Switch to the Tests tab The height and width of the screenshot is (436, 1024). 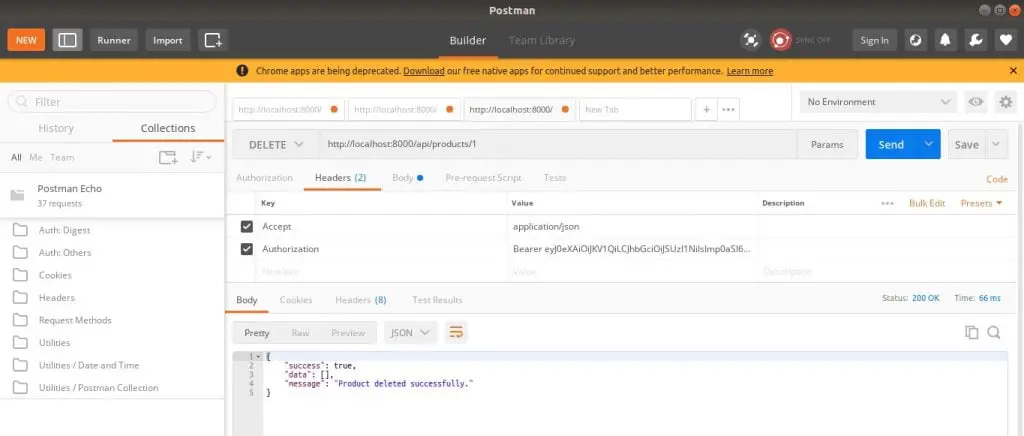pos(555,178)
